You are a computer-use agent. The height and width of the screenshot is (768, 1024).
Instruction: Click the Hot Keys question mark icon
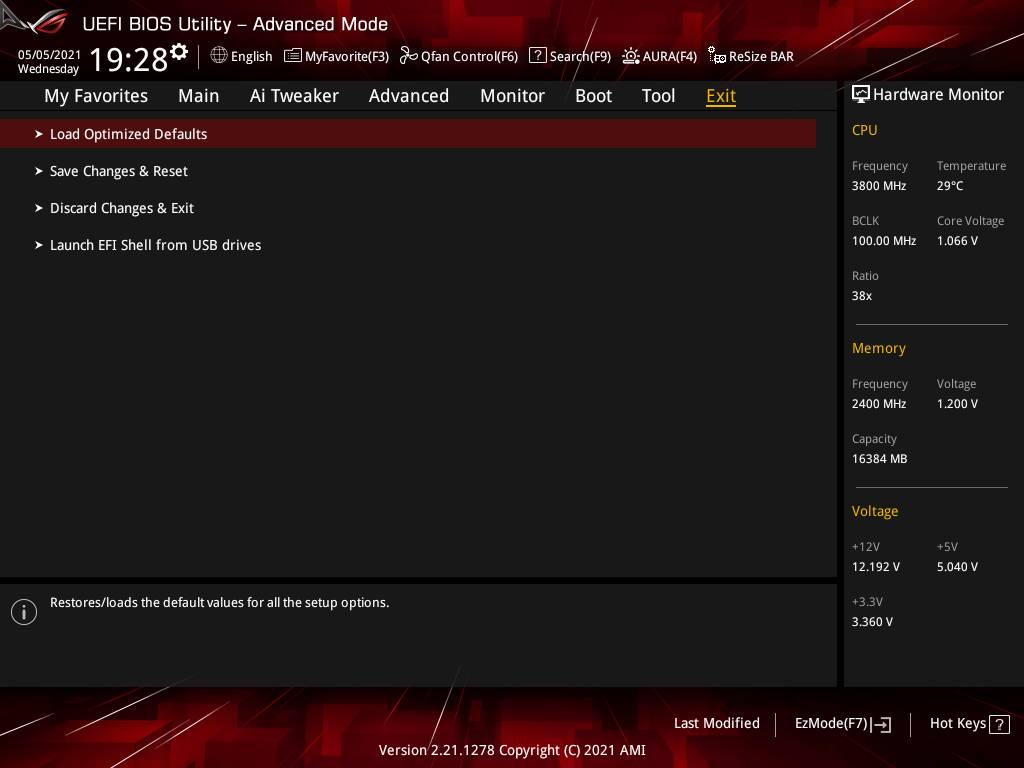999,724
